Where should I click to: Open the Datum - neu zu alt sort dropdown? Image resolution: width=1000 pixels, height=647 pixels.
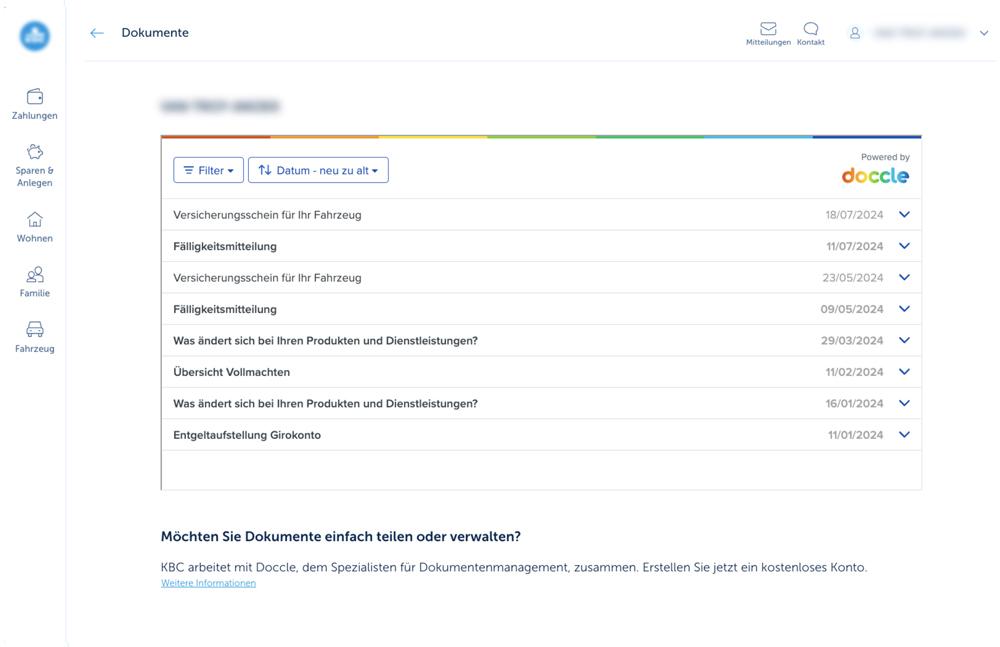pyautogui.click(x=318, y=170)
